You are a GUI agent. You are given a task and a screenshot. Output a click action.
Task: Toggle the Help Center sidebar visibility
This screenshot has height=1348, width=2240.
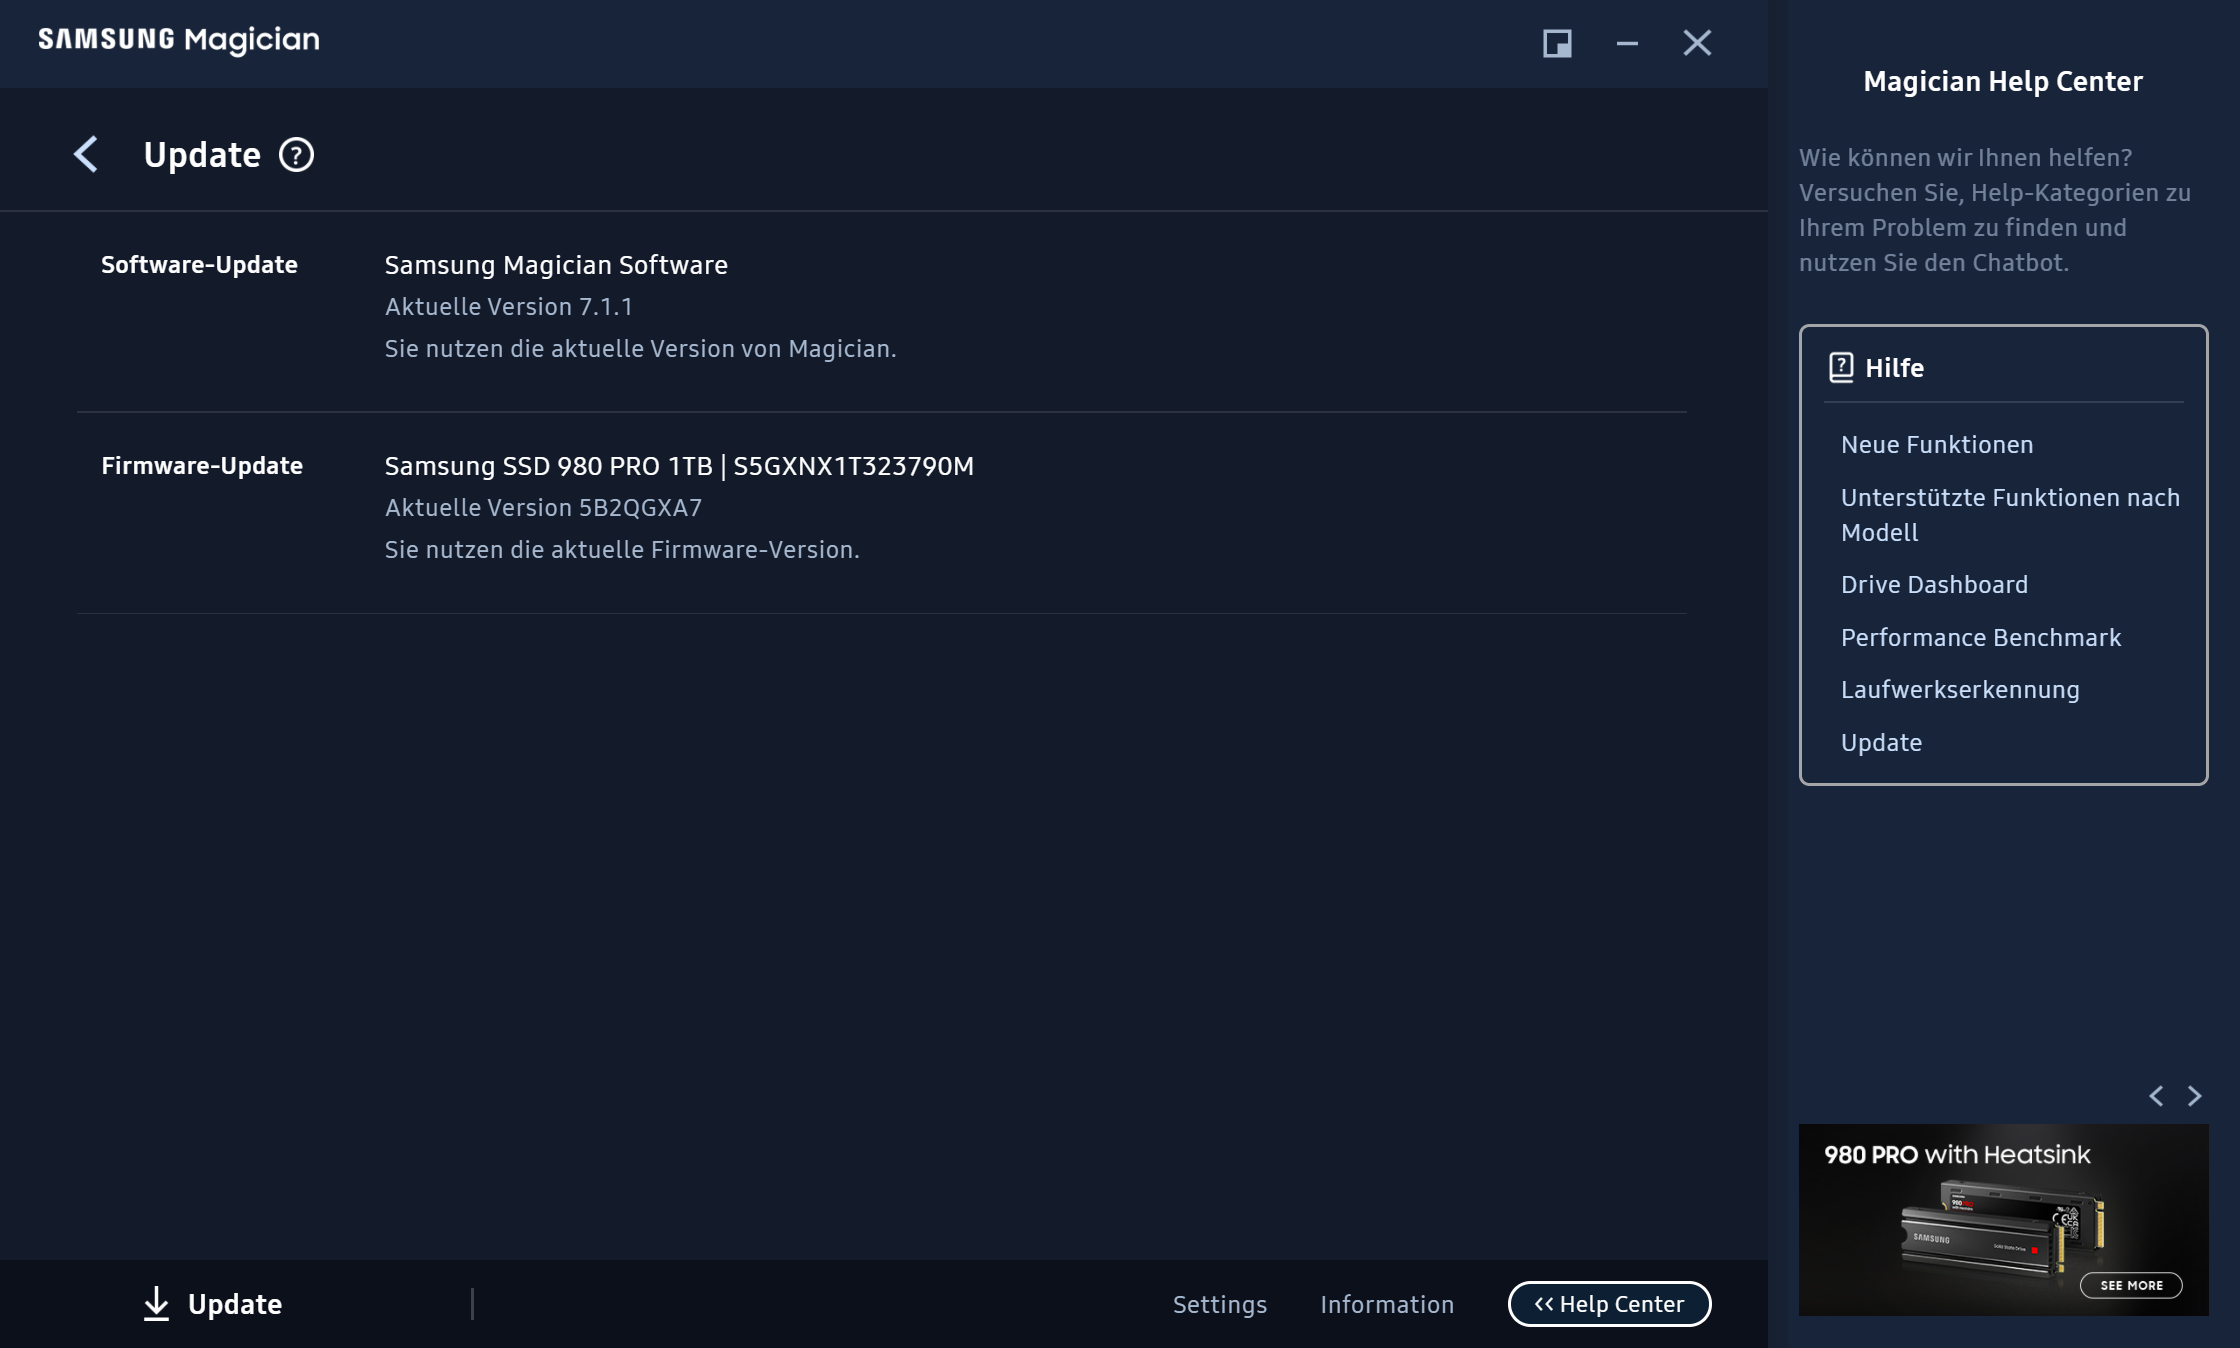[1610, 1303]
